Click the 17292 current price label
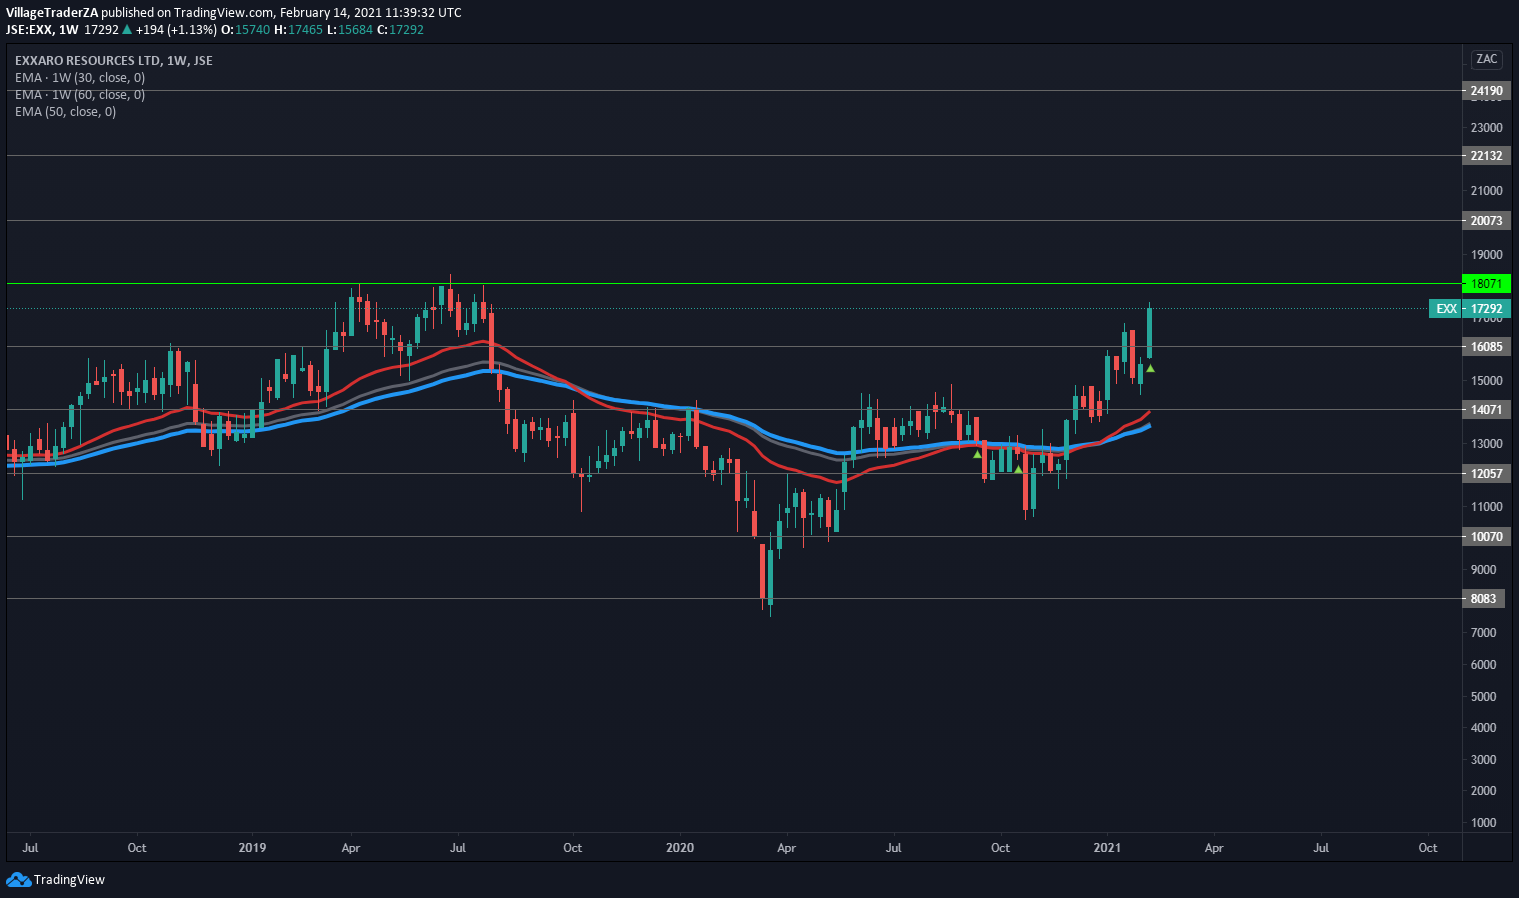 [1486, 309]
